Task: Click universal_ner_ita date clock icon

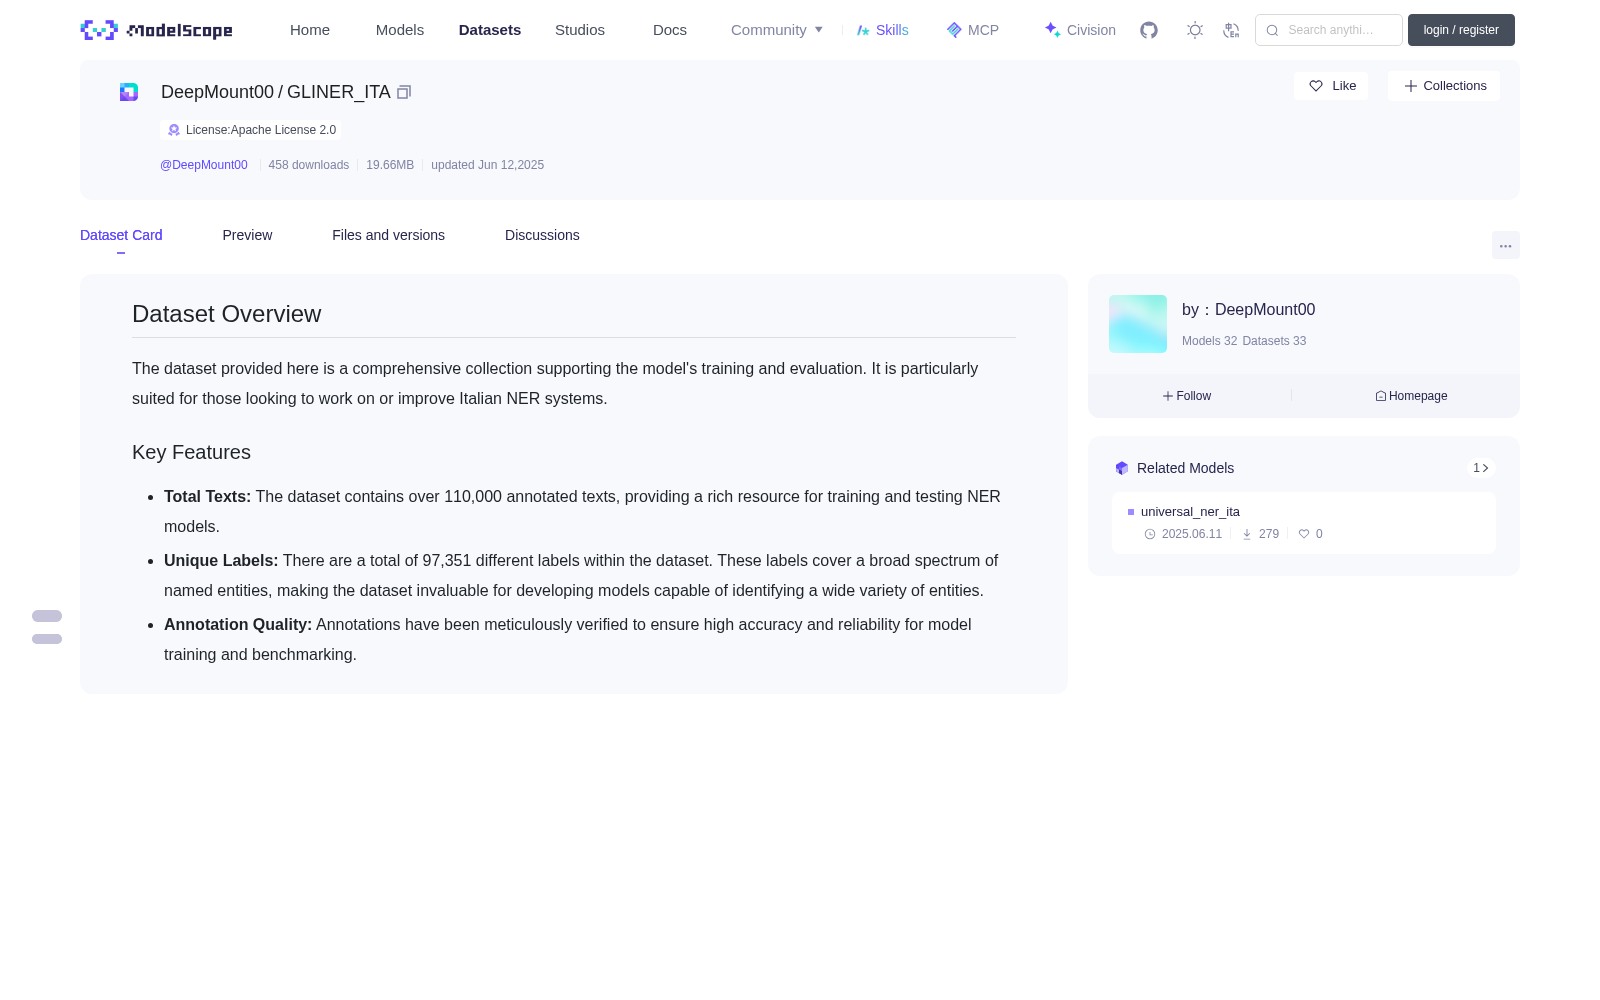Action: tap(1150, 534)
